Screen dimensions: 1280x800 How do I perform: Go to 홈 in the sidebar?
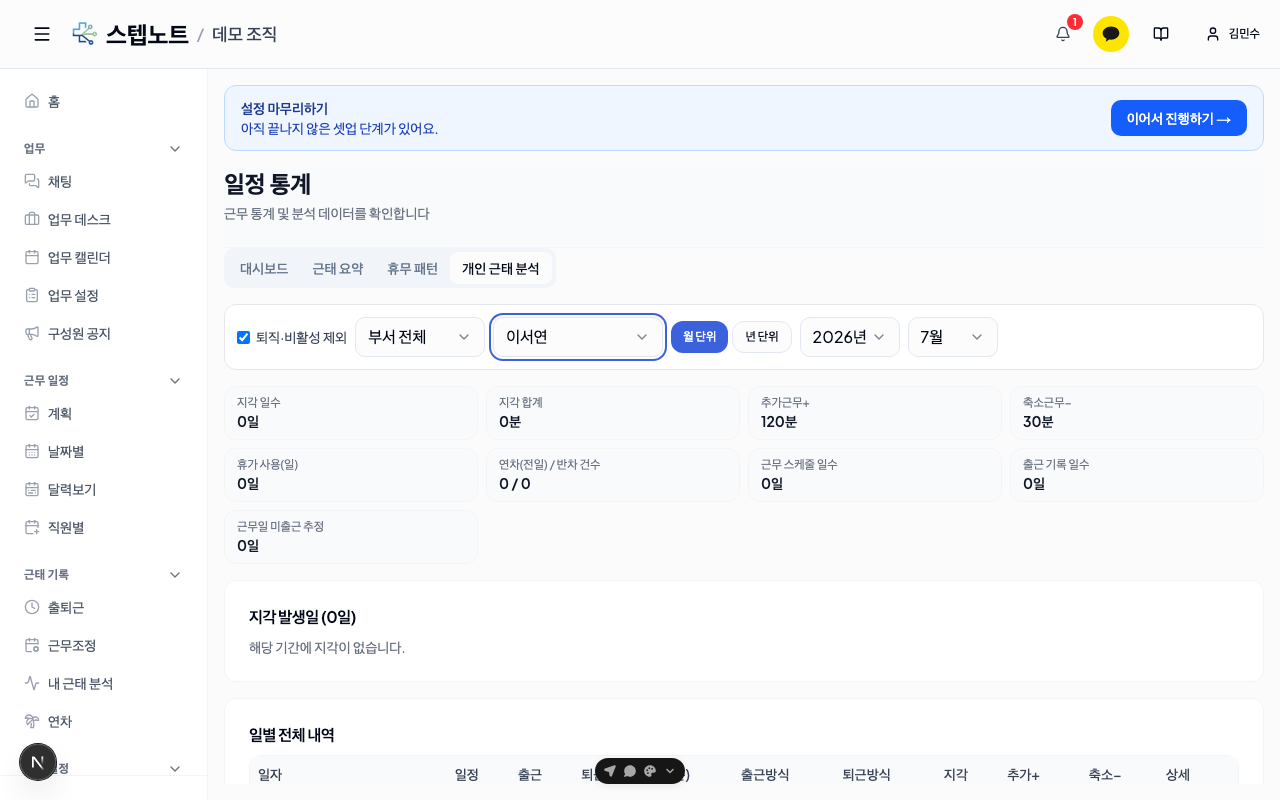click(103, 101)
